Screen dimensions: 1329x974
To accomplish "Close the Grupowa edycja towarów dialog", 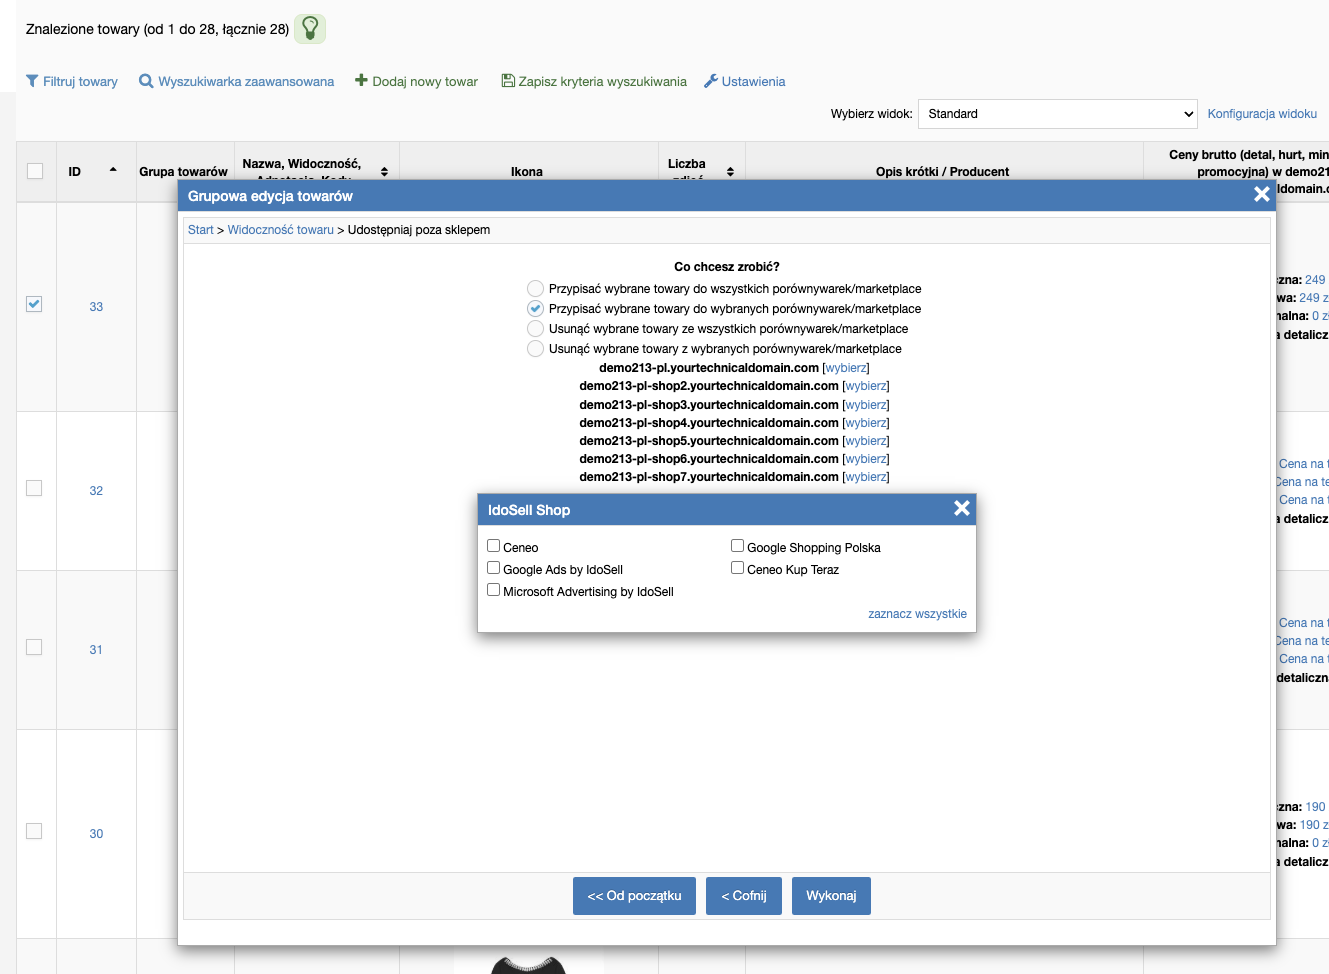I will click(1262, 195).
